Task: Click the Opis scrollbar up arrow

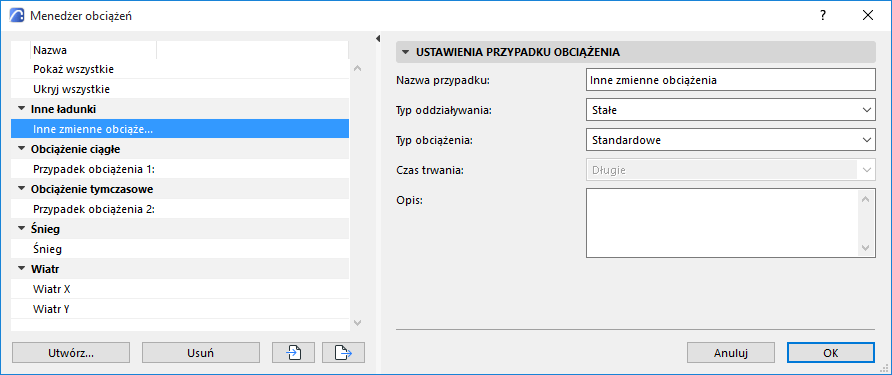Action: click(x=866, y=199)
